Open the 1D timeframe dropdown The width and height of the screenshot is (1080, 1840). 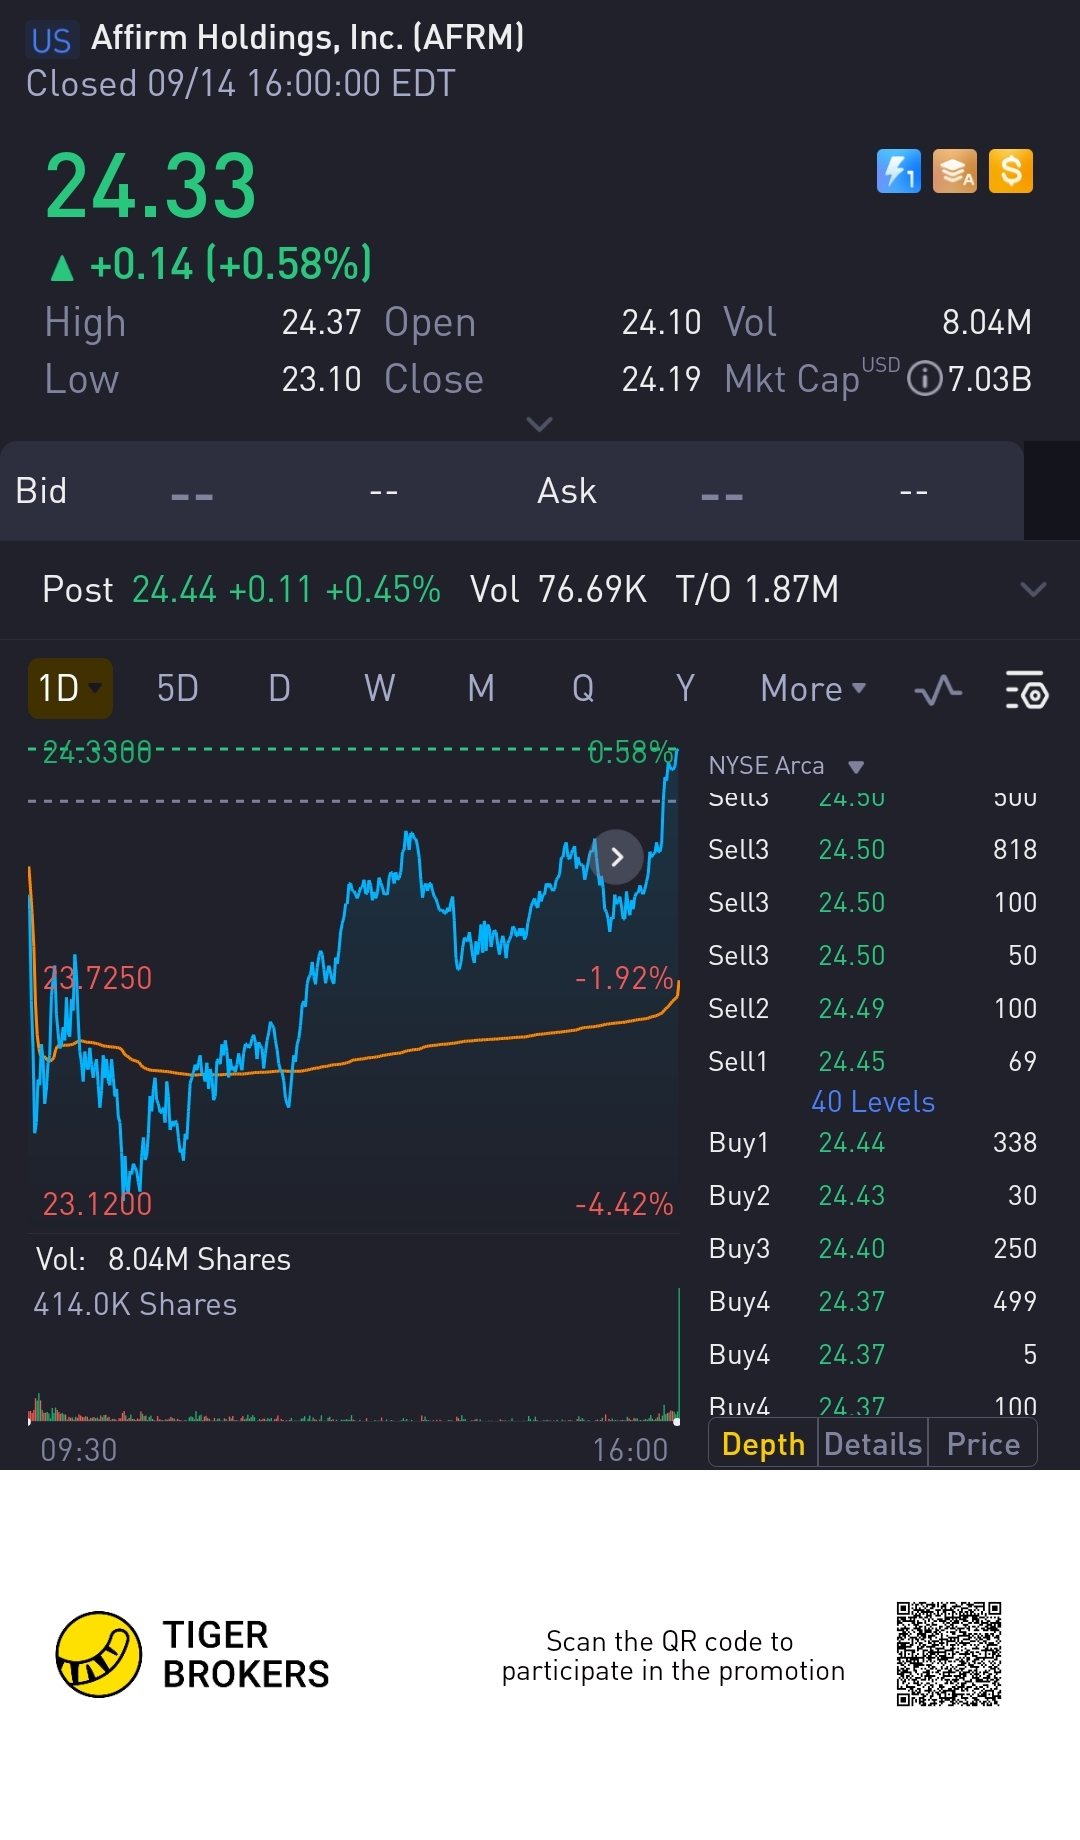tap(70, 688)
